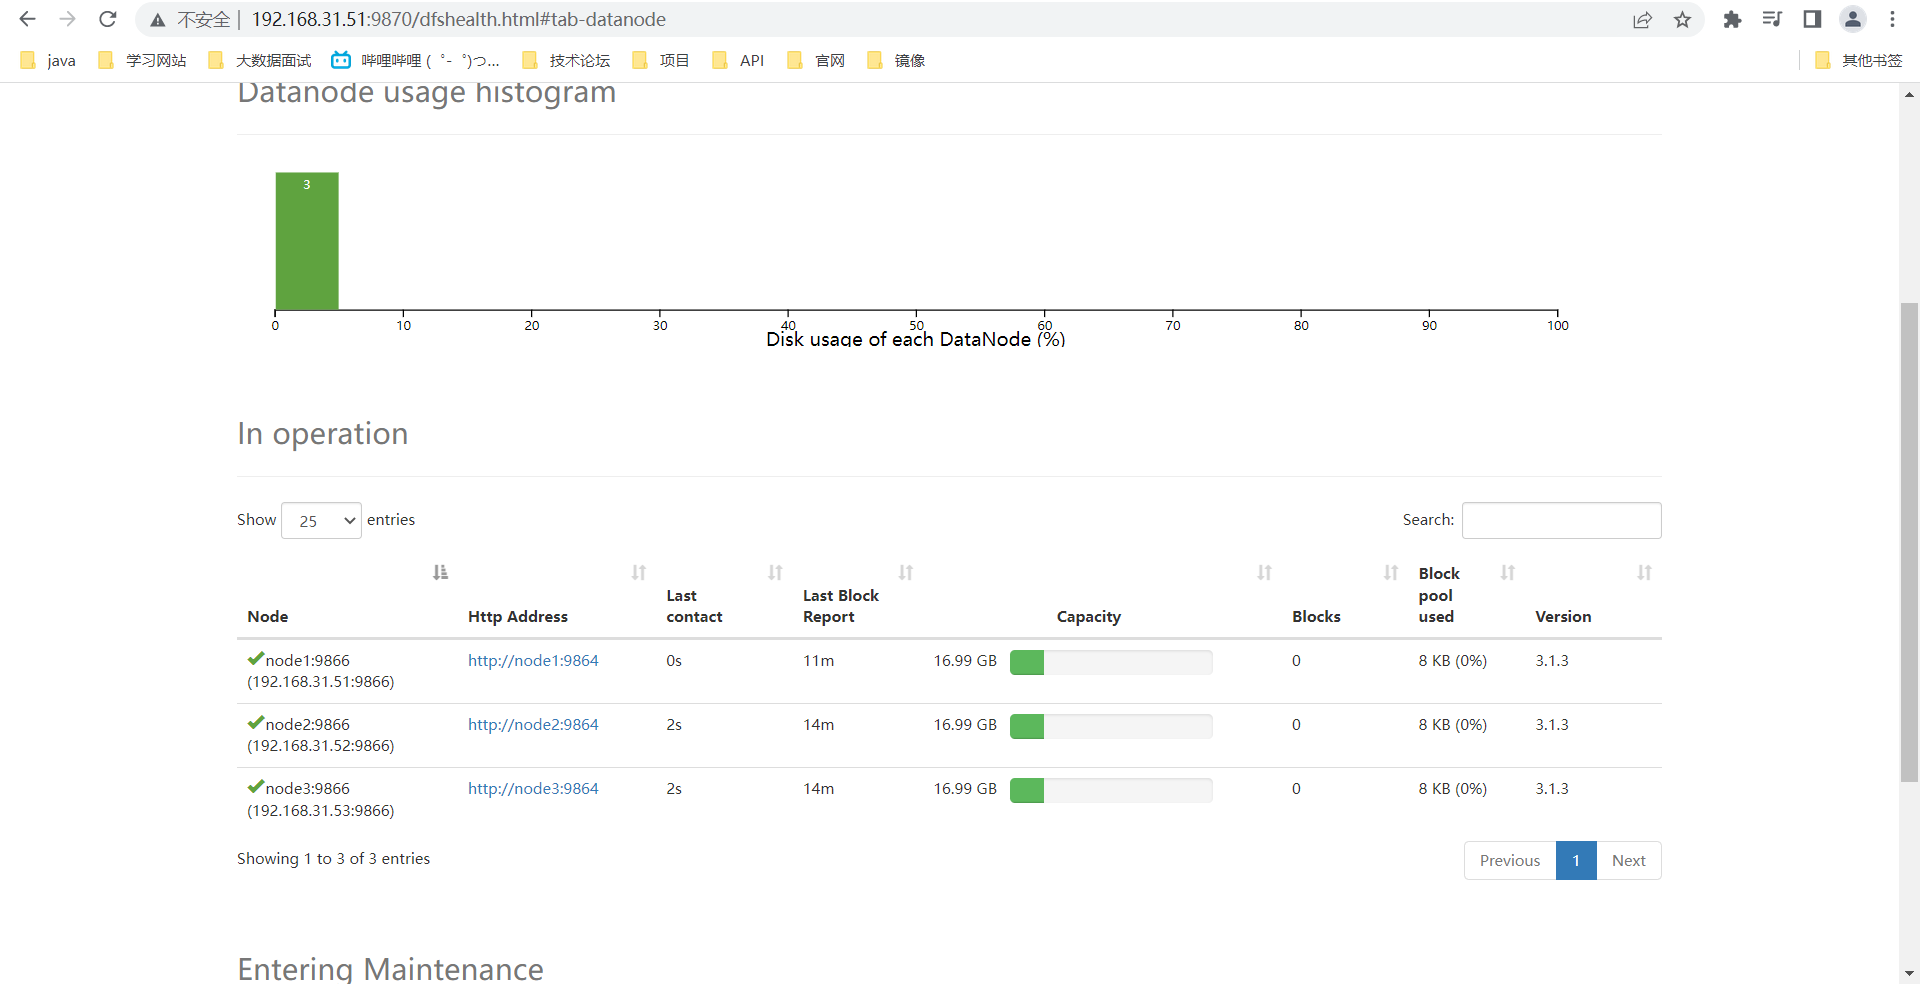Viewport: 1920px width, 984px height.
Task: Open the Chrome three-dot menu
Action: [1892, 19]
